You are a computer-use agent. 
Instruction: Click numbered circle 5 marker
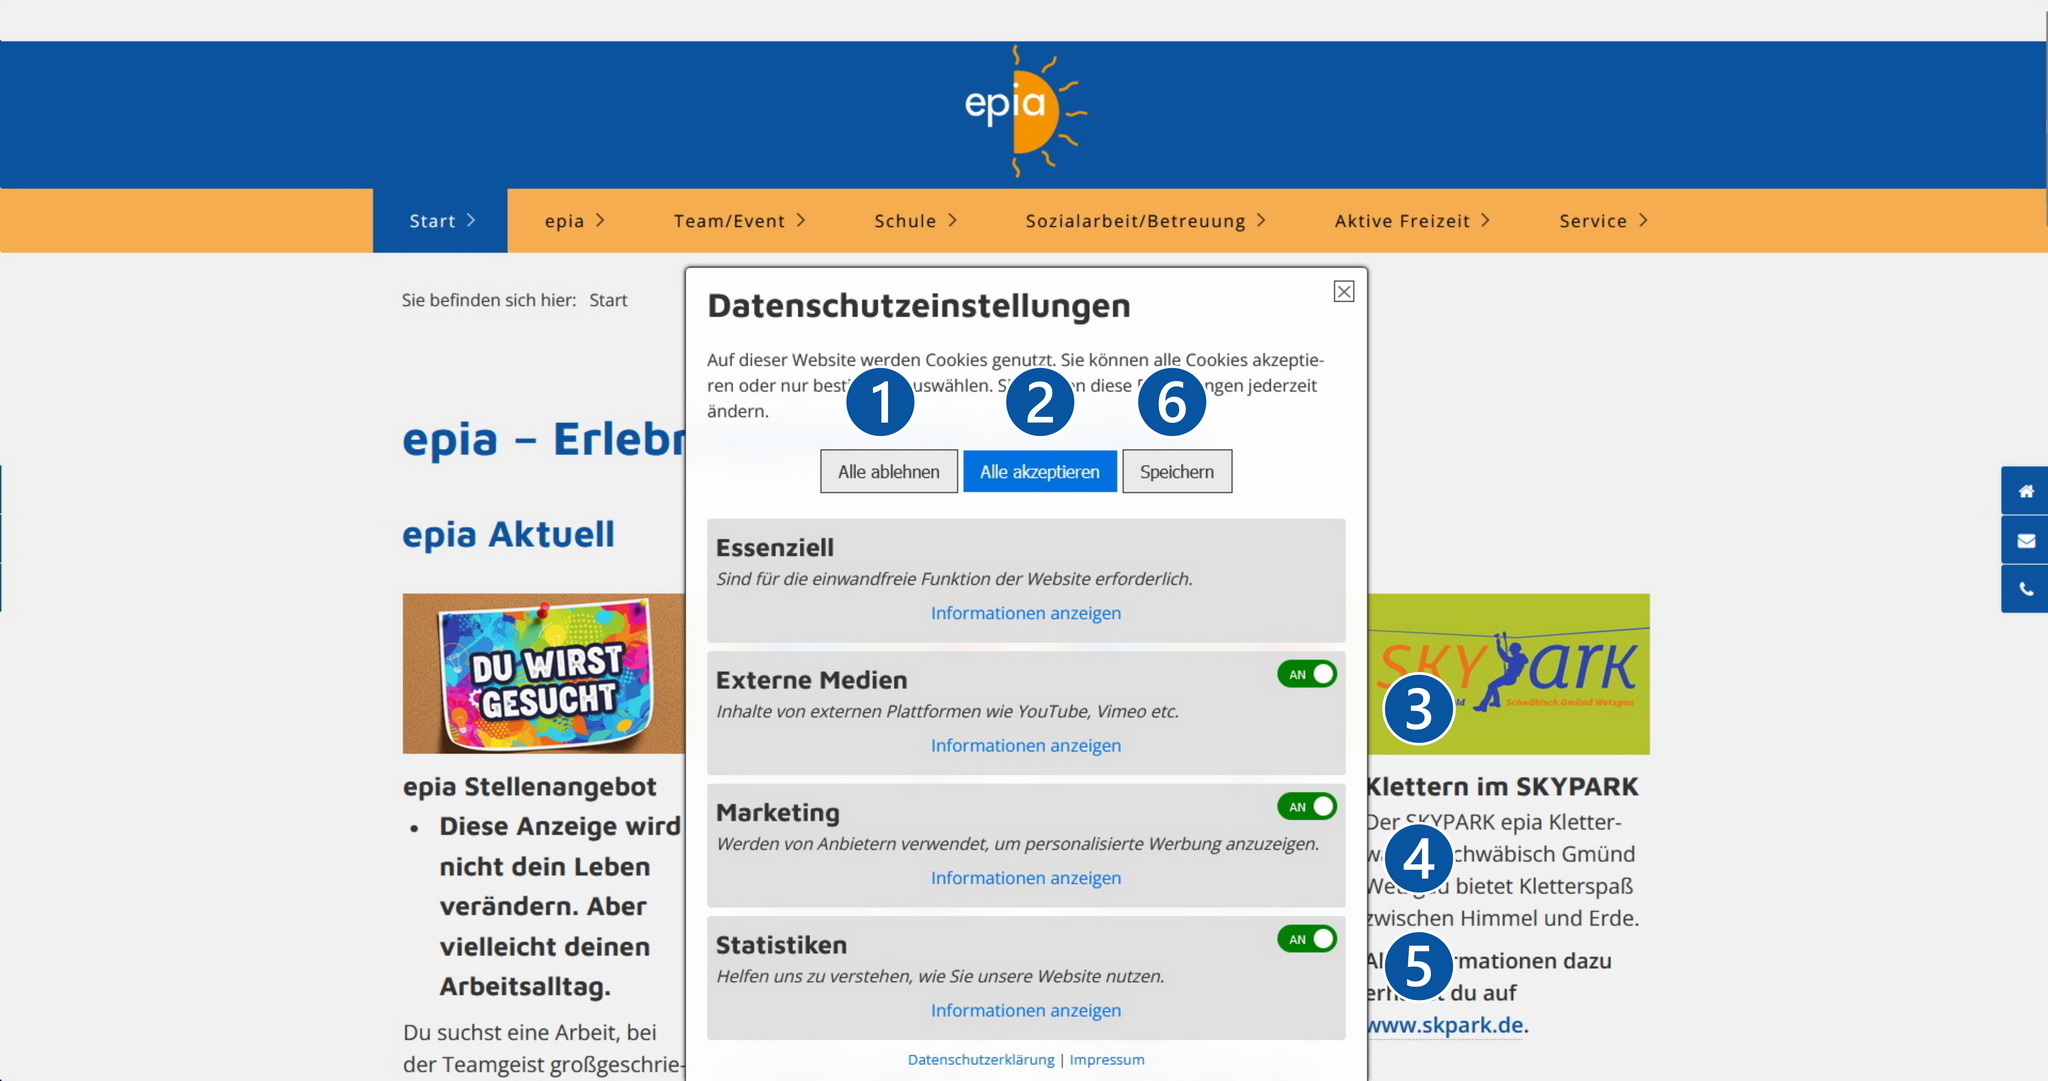point(1418,966)
